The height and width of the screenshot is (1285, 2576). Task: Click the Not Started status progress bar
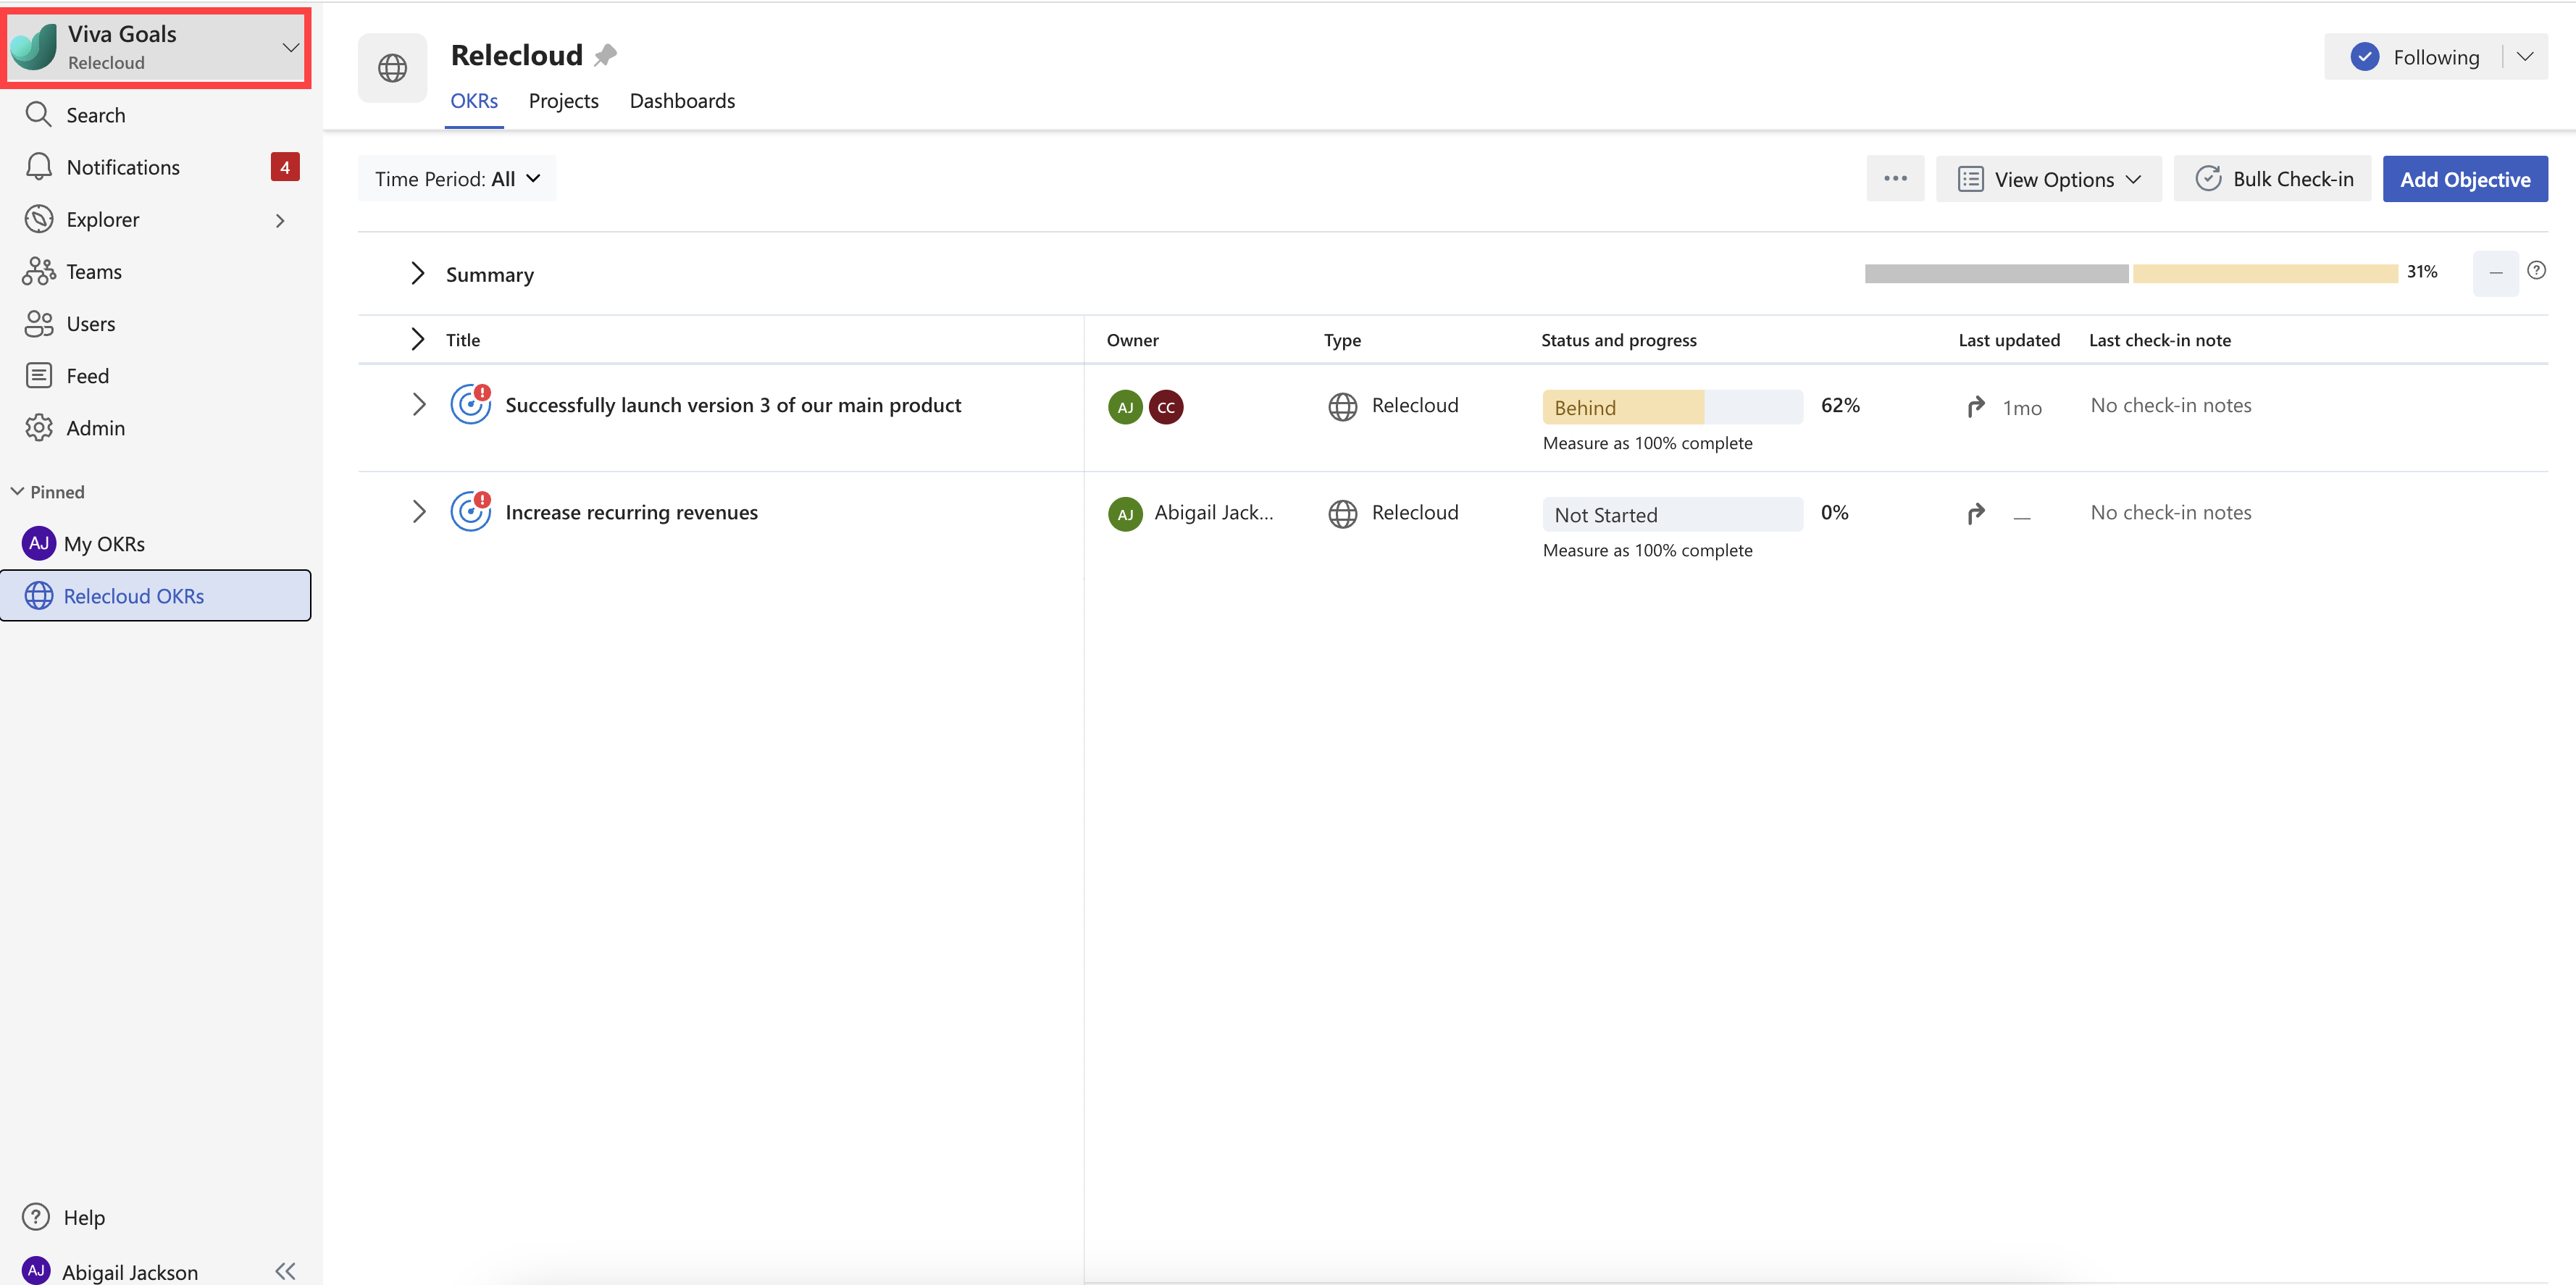pyautogui.click(x=1672, y=514)
